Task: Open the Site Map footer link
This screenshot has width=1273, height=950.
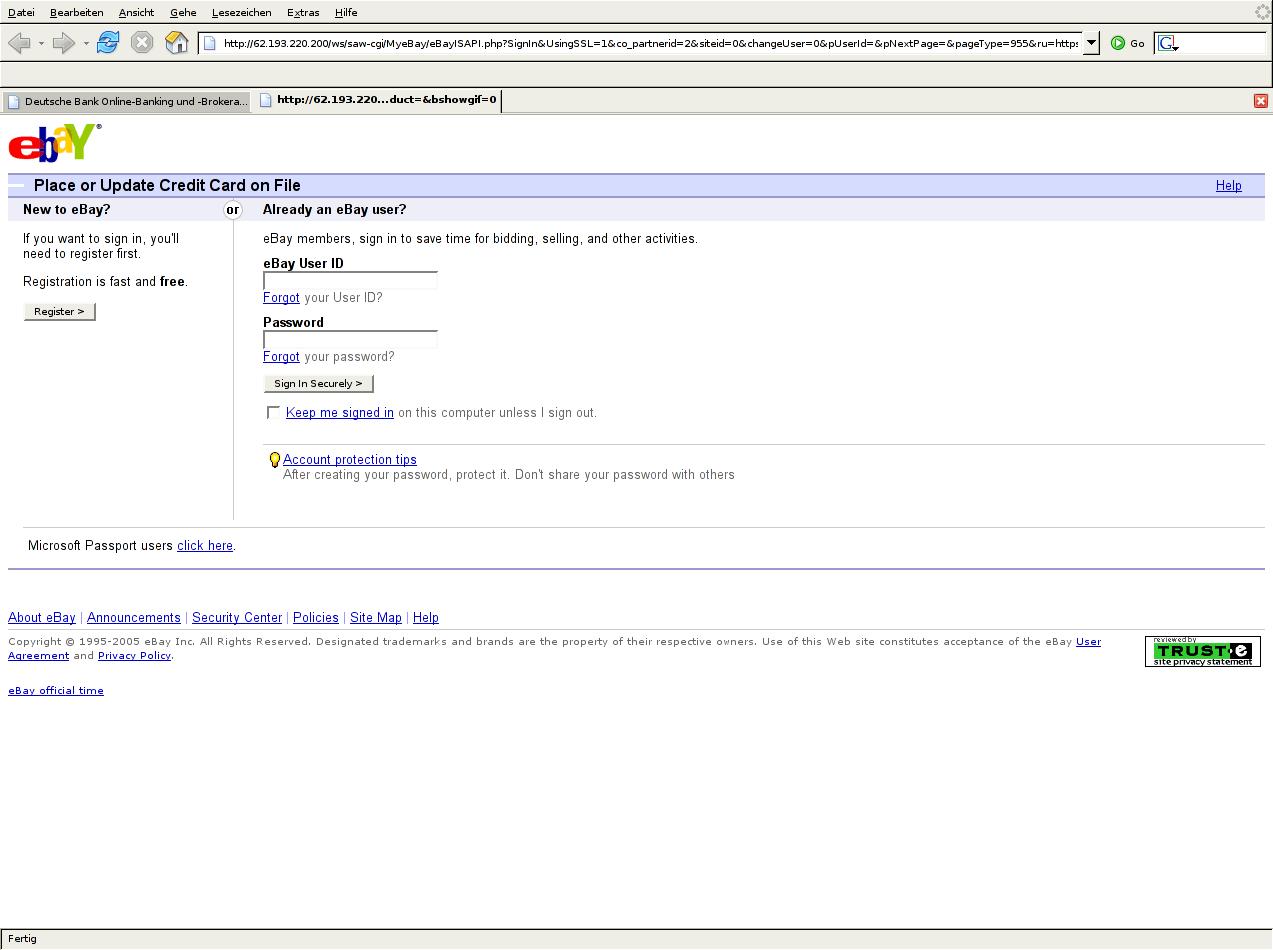Action: tap(376, 618)
